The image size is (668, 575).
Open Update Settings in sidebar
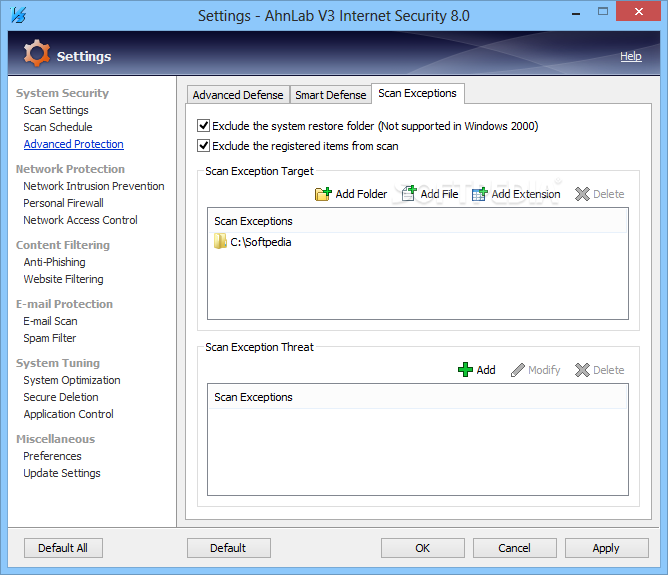62,473
